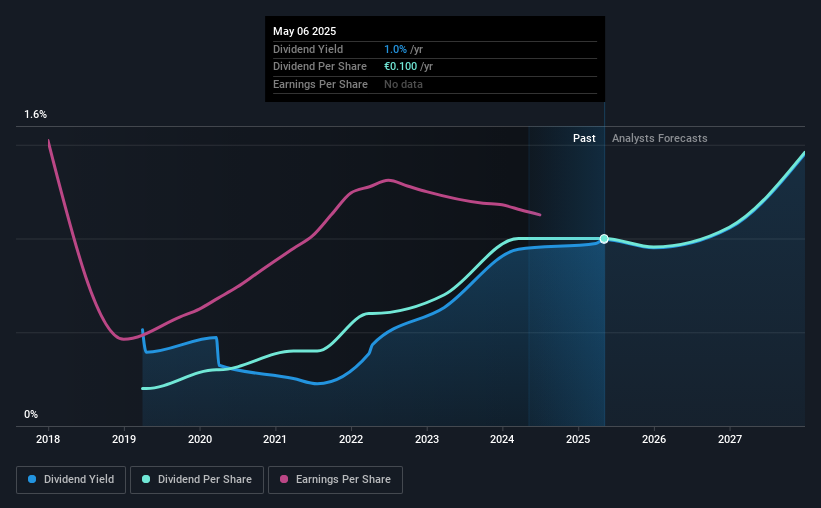Toggle the Earnings Per Share legend series

coord(335,480)
